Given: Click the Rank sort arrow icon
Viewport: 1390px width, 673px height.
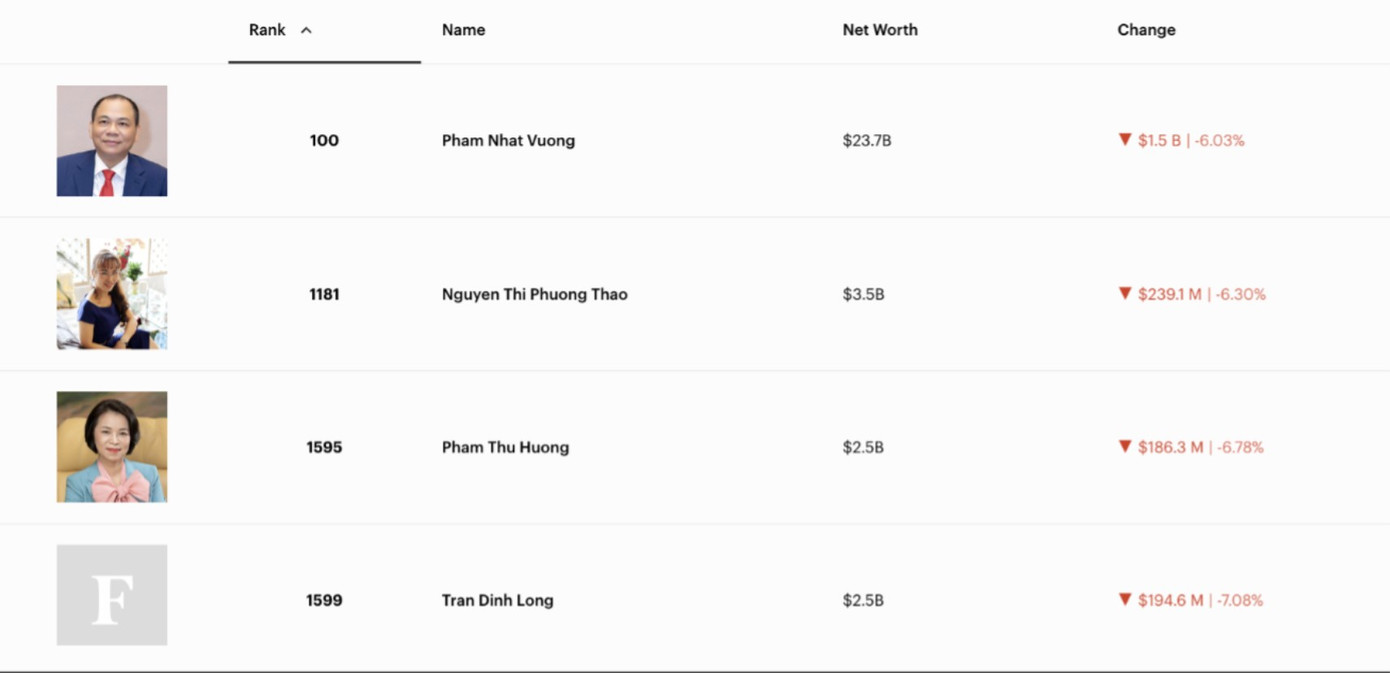Looking at the screenshot, I should 306,31.
